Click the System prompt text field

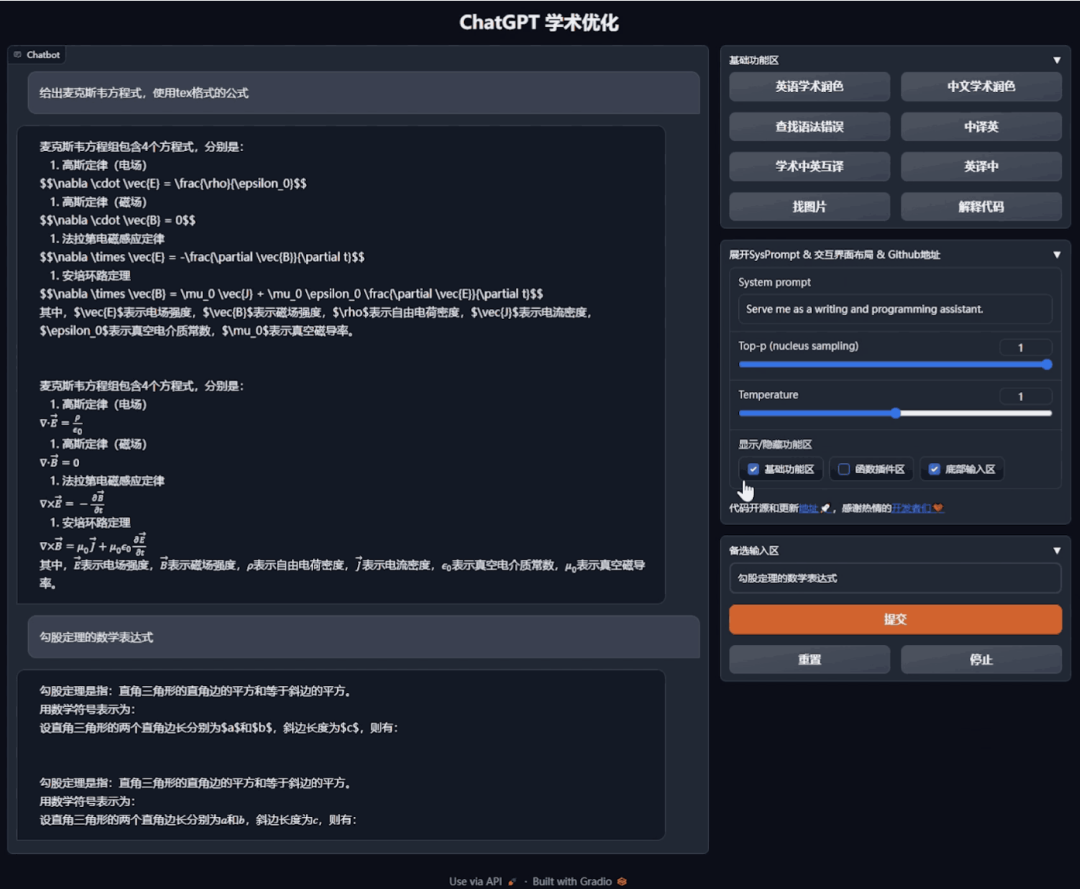click(x=895, y=309)
